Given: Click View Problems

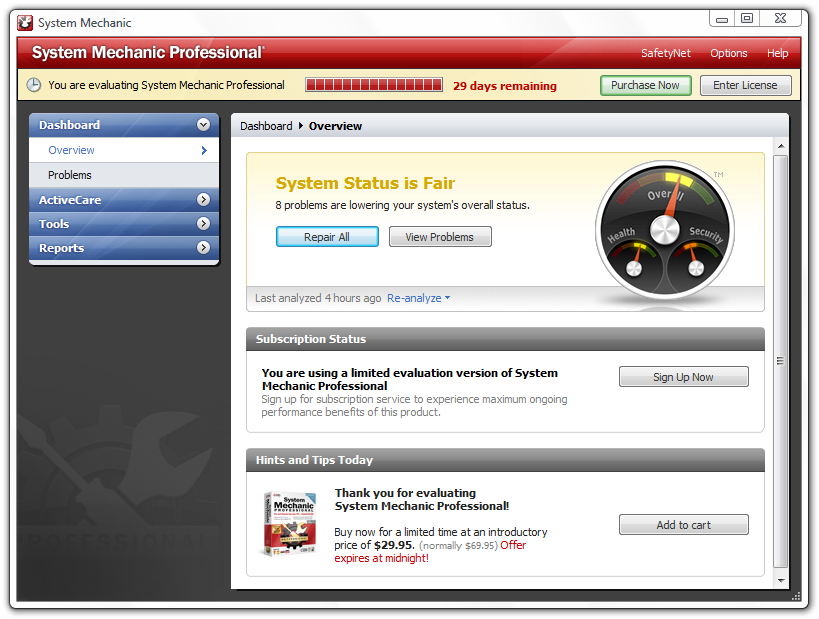Looking at the screenshot, I should 440,237.
